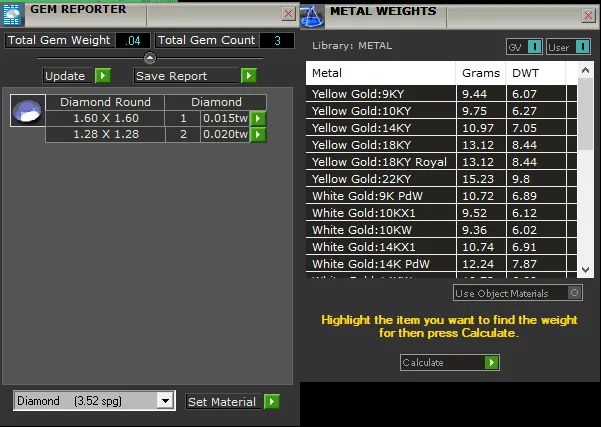Select the Yellow Gold:10KY row
Viewport: 601px width, 427px height.
(441, 111)
